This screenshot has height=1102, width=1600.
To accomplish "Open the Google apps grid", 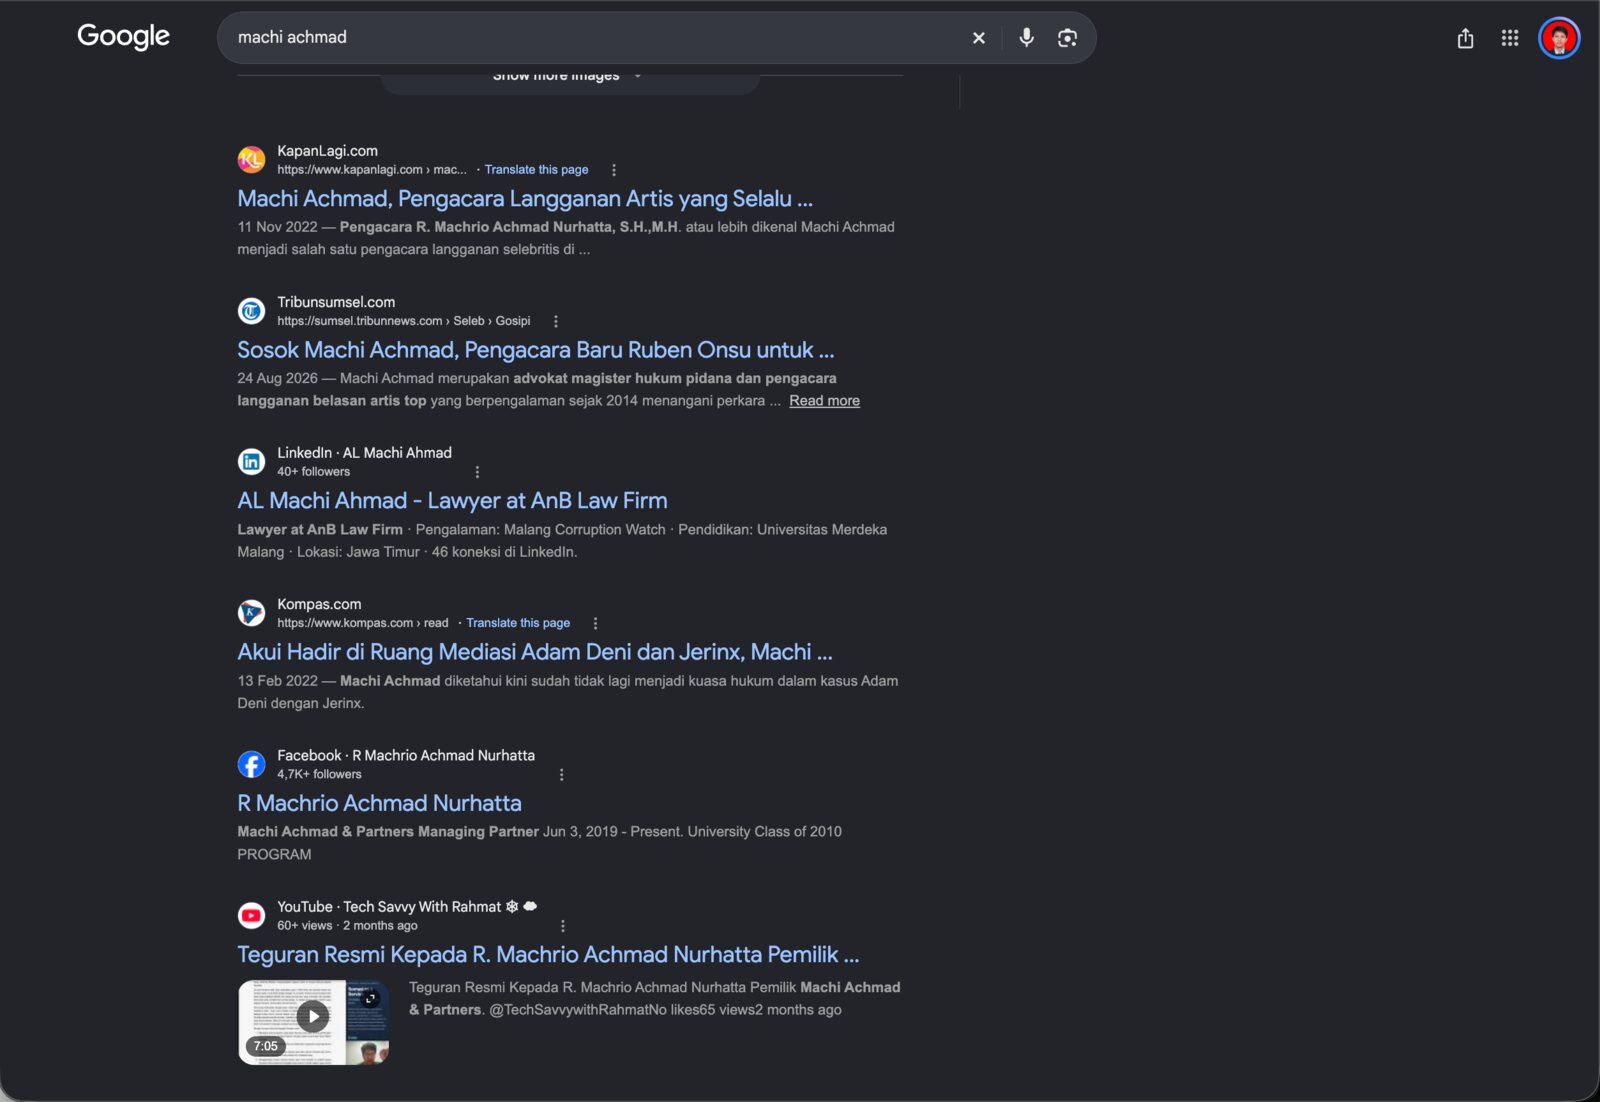I will click(1510, 38).
